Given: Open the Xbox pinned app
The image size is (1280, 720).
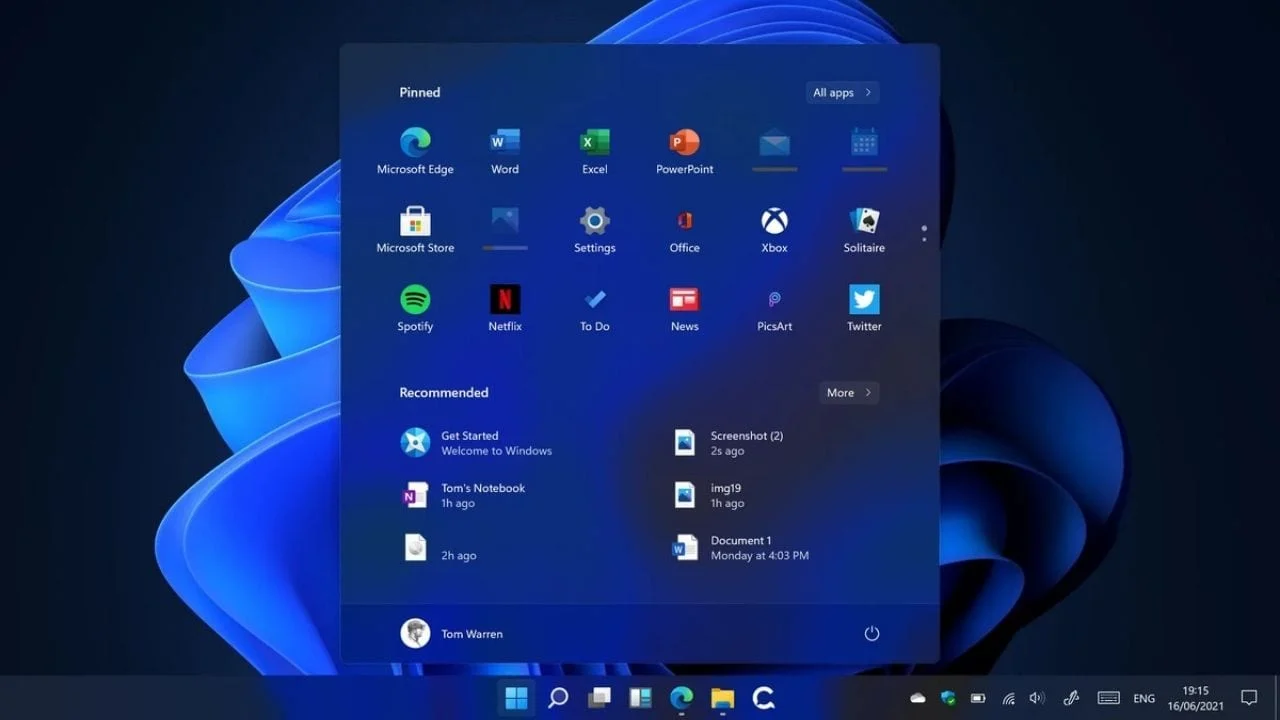Looking at the screenshot, I should coord(775,230).
